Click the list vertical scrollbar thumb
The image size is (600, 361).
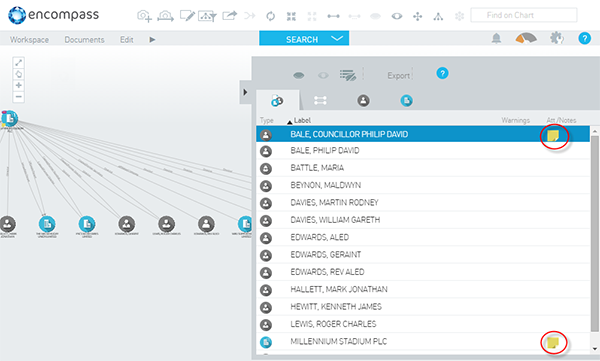595,234
